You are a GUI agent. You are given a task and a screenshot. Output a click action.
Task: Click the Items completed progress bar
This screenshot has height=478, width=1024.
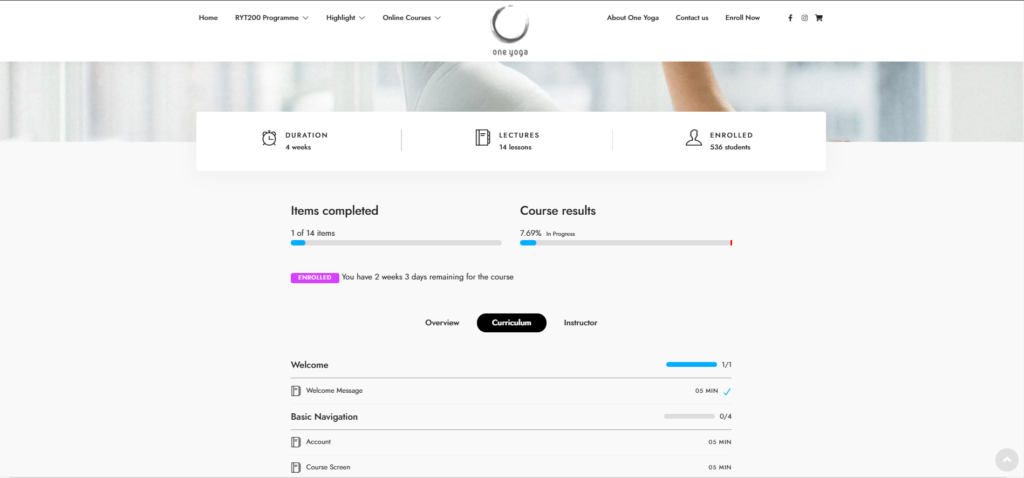[396, 243]
